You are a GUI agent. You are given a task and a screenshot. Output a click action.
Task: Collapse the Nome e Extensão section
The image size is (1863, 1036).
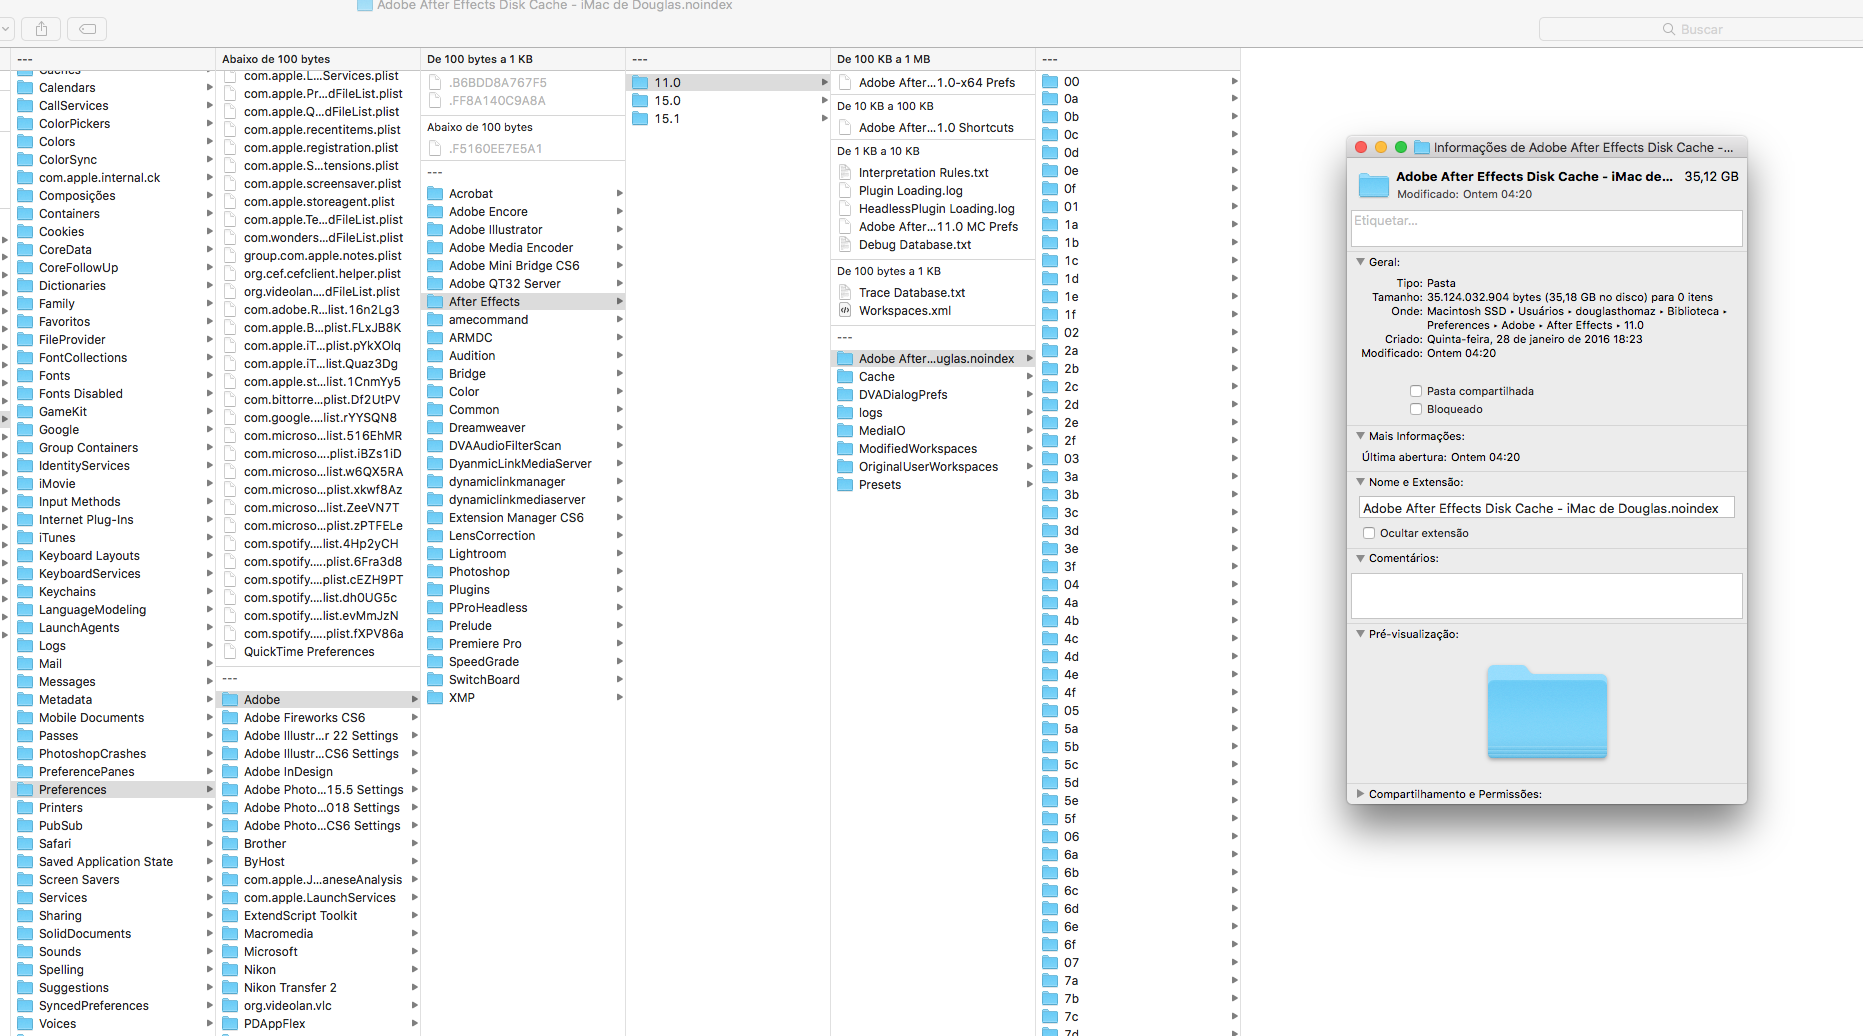[1361, 482]
